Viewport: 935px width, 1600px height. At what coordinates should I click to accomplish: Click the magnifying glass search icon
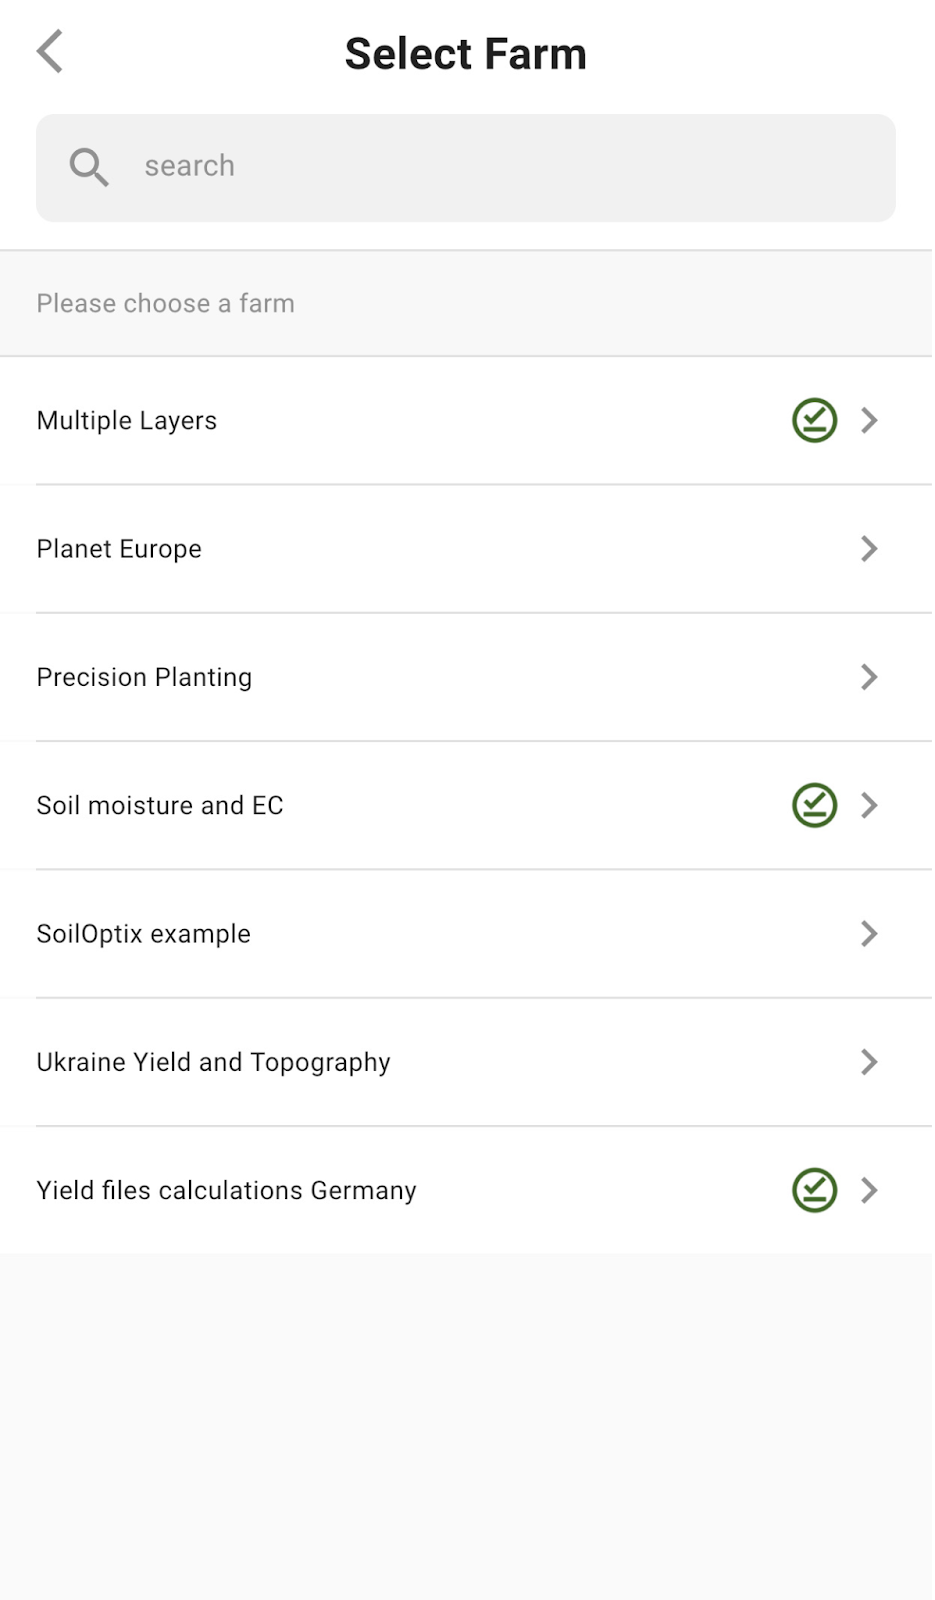point(89,167)
